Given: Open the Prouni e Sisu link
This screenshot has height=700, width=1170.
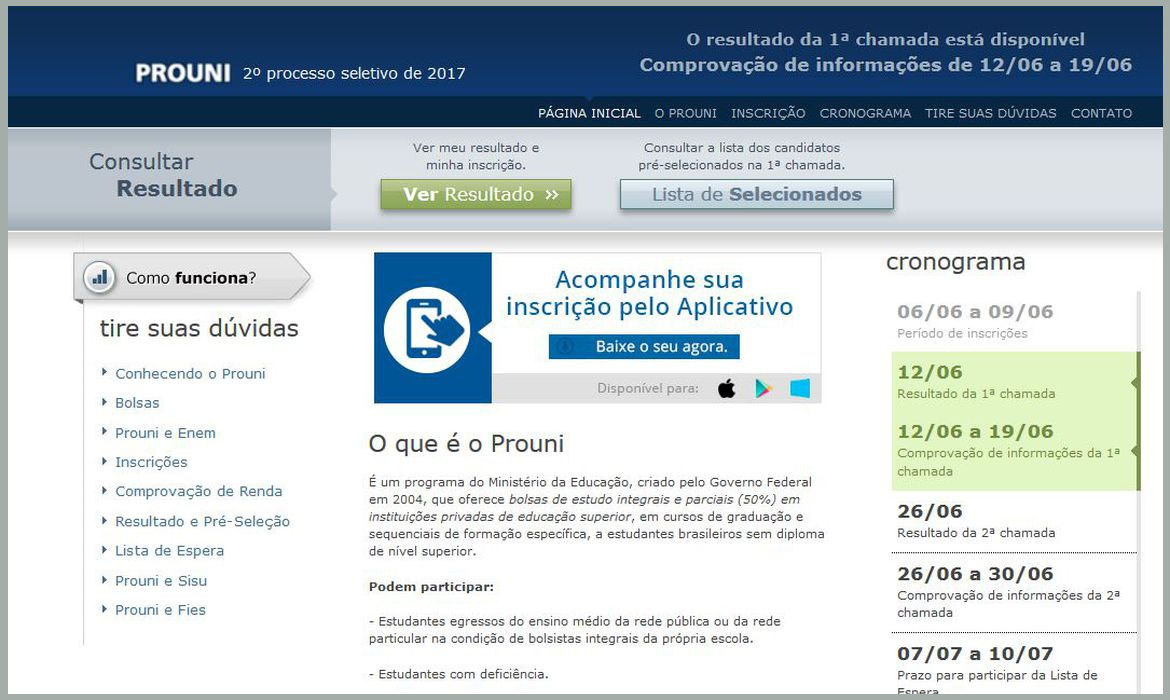Looking at the screenshot, I should 161,581.
